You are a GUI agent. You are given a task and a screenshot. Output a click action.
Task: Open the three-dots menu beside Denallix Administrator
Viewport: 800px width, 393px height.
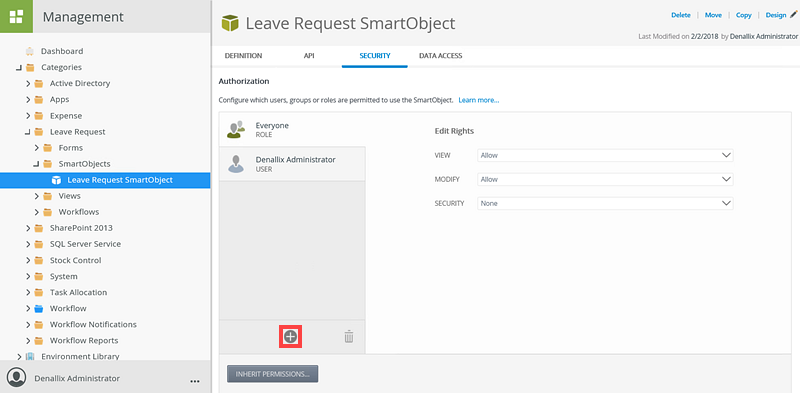pos(194,381)
